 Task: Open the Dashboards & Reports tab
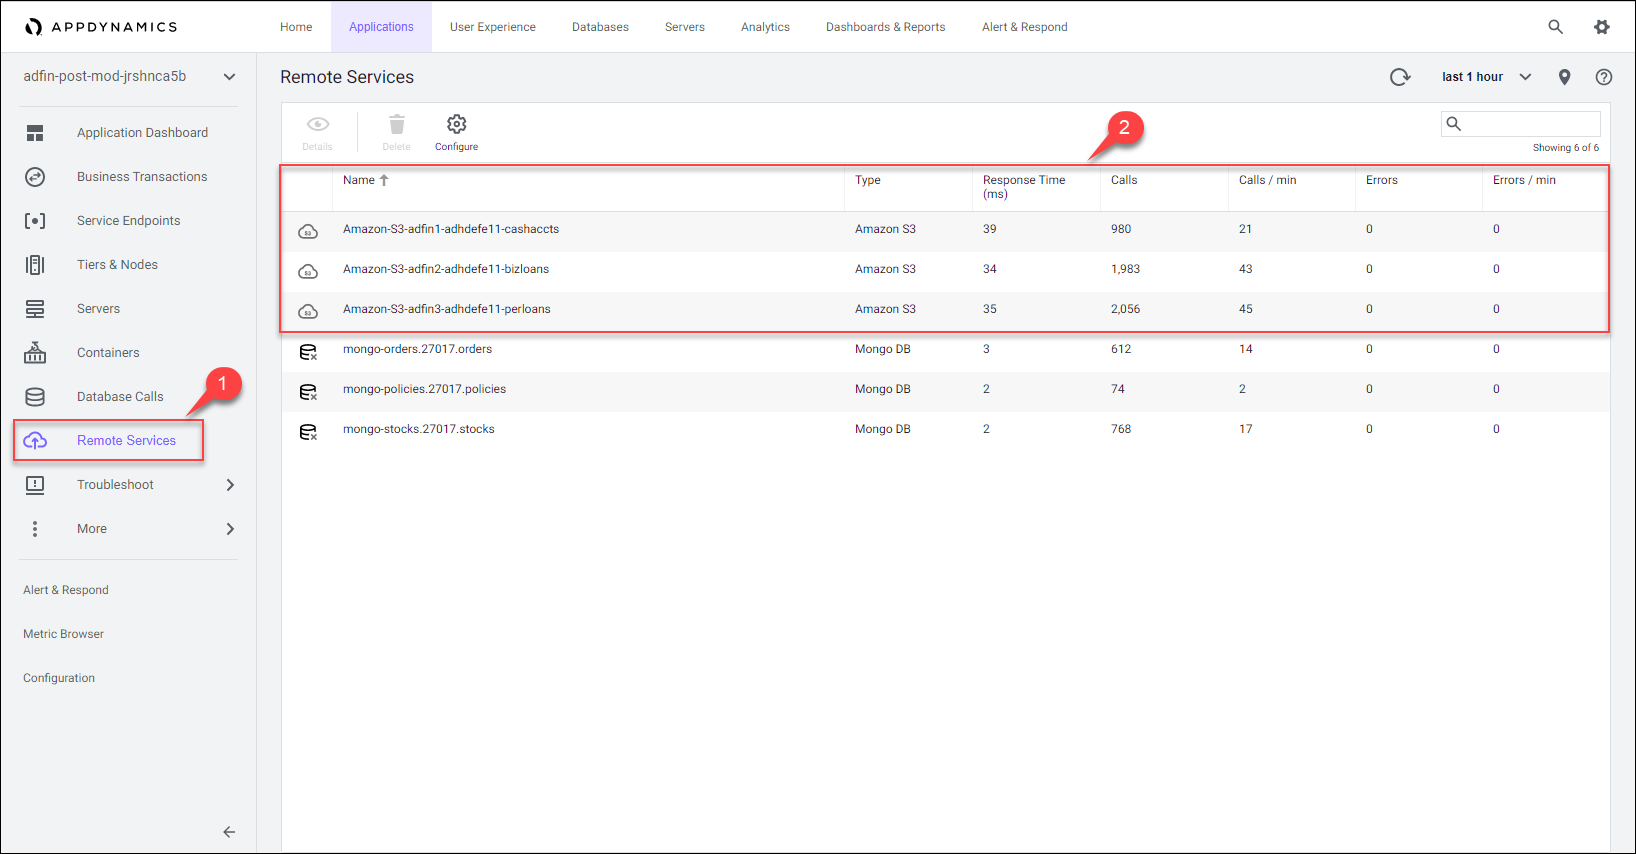pos(885,27)
